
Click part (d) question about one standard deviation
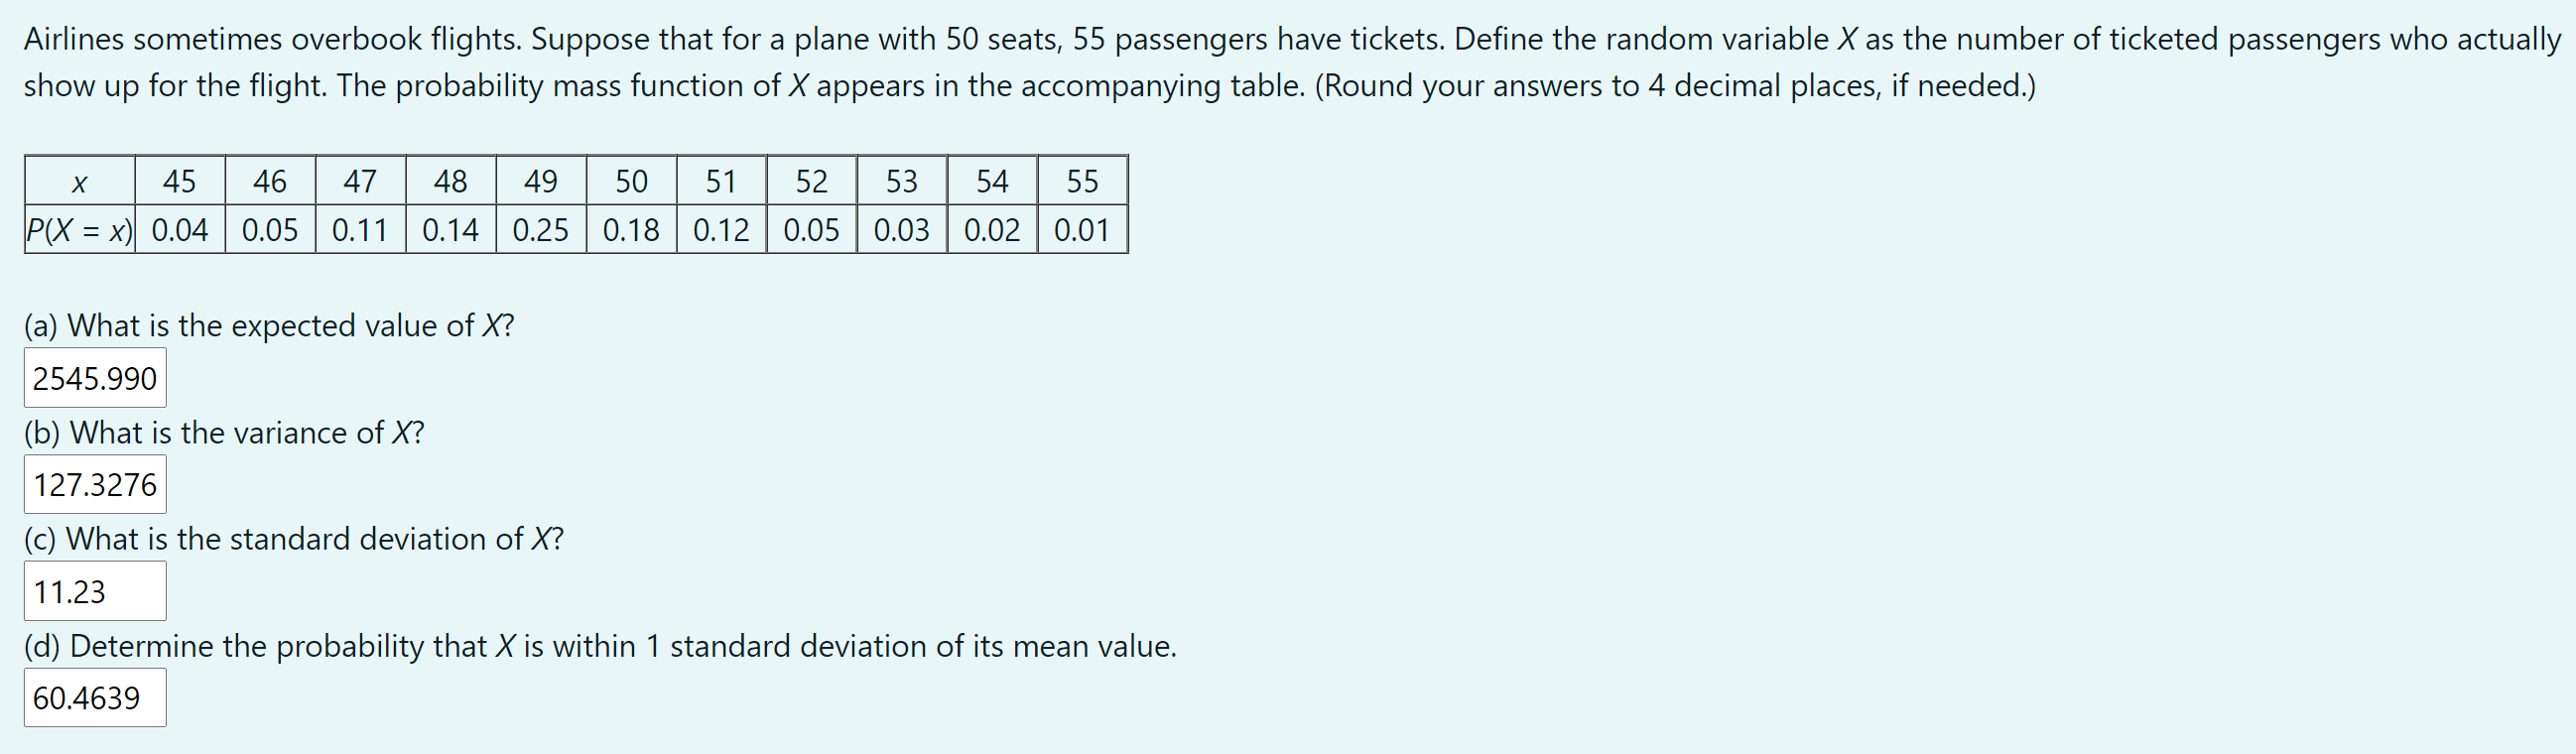coord(598,645)
